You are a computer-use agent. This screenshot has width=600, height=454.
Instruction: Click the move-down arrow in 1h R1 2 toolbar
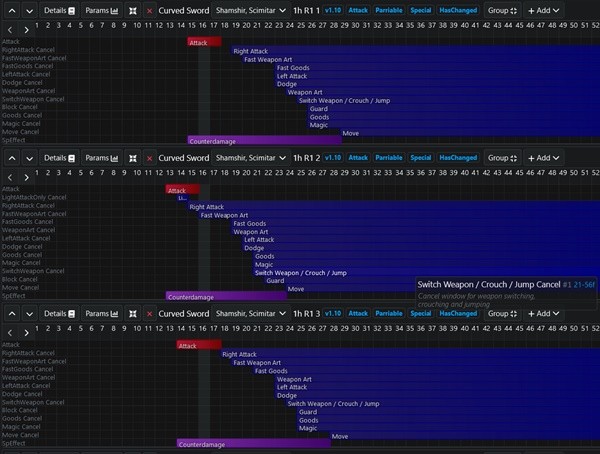click(28, 158)
